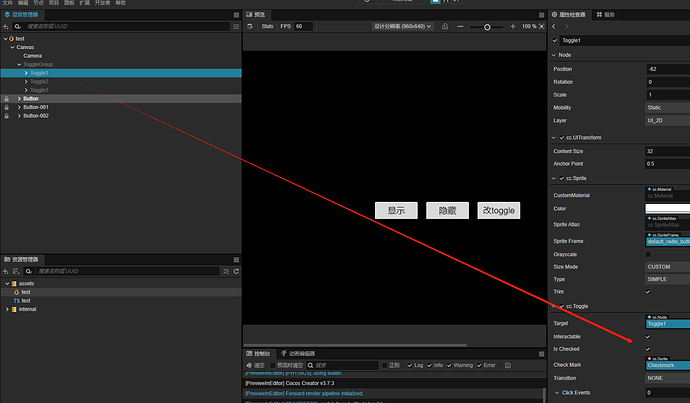Viewport: 690px width, 403px height.
Task: Toggle the Toggle1 node active checkbox
Action: pos(555,40)
